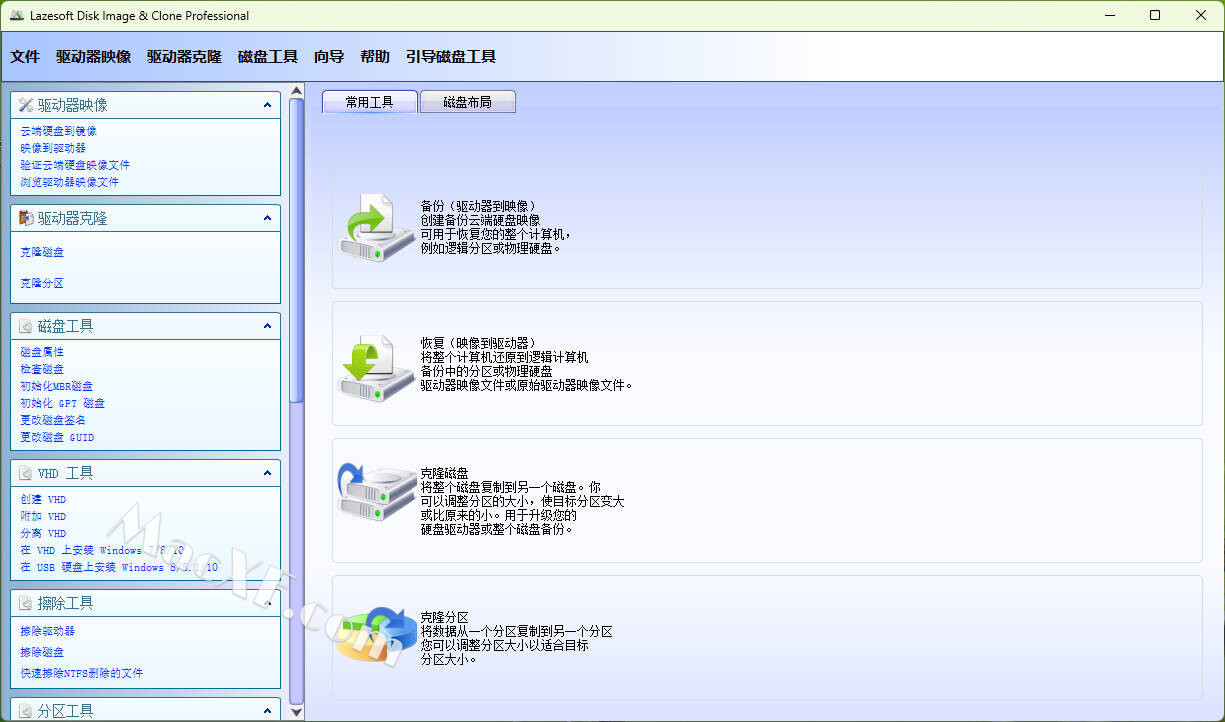Open the 擦除磁盘 link
Image resolution: width=1225 pixels, height=722 pixels.
tap(42, 652)
